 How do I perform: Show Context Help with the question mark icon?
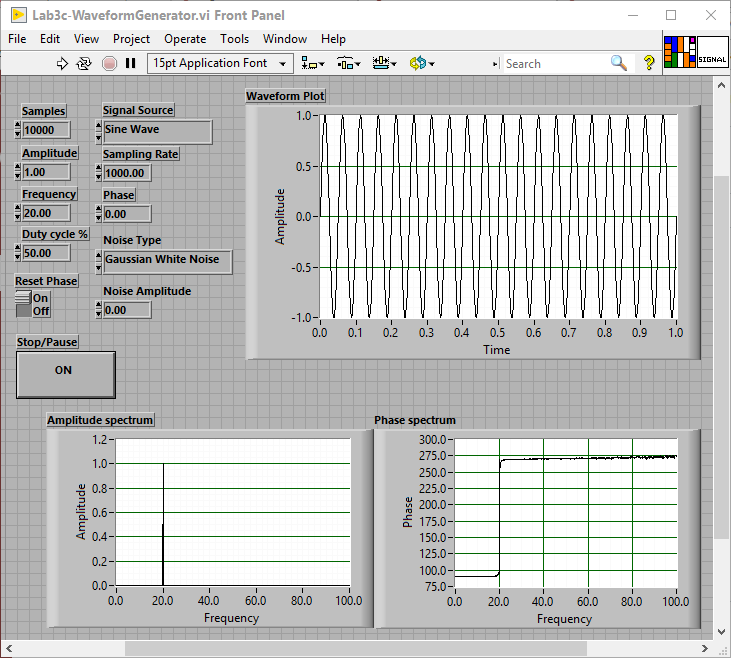[649, 63]
